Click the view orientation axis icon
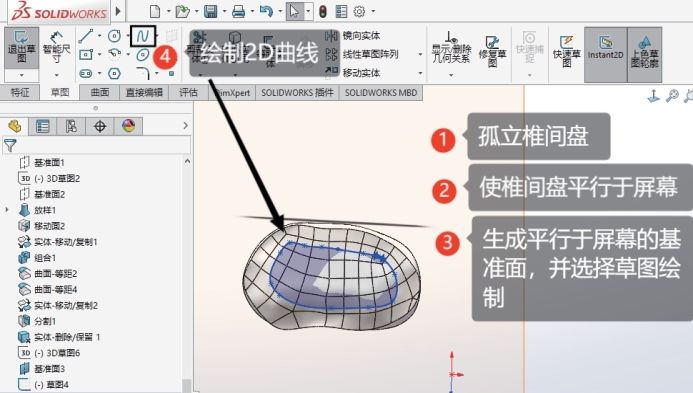 [654, 95]
